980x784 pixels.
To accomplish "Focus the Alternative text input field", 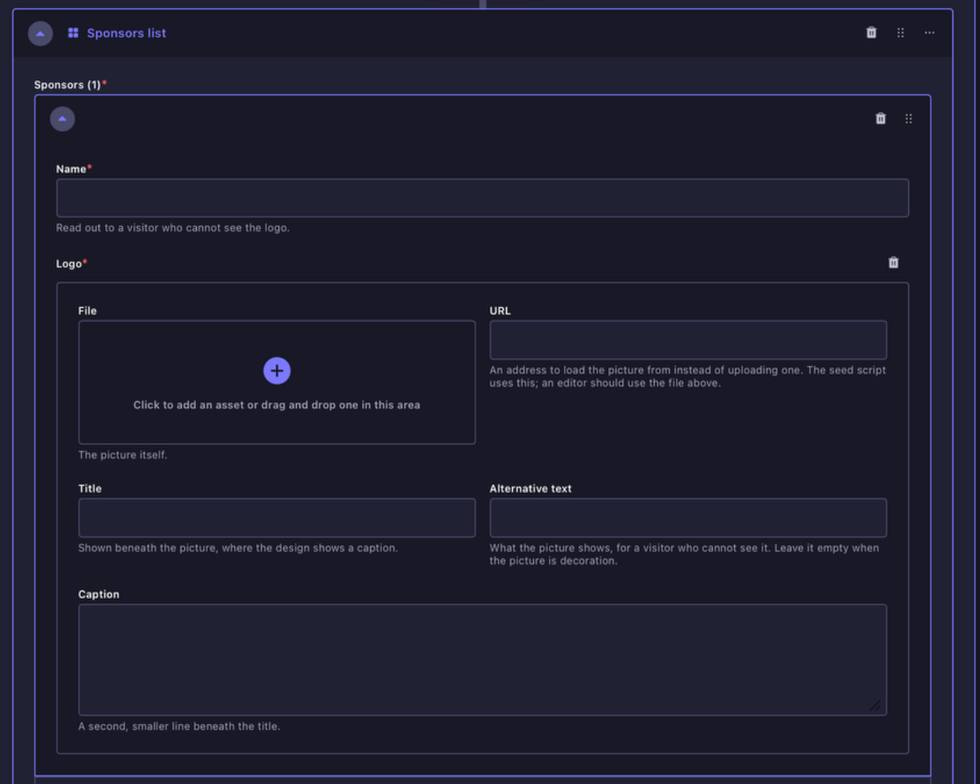I will 688,518.
